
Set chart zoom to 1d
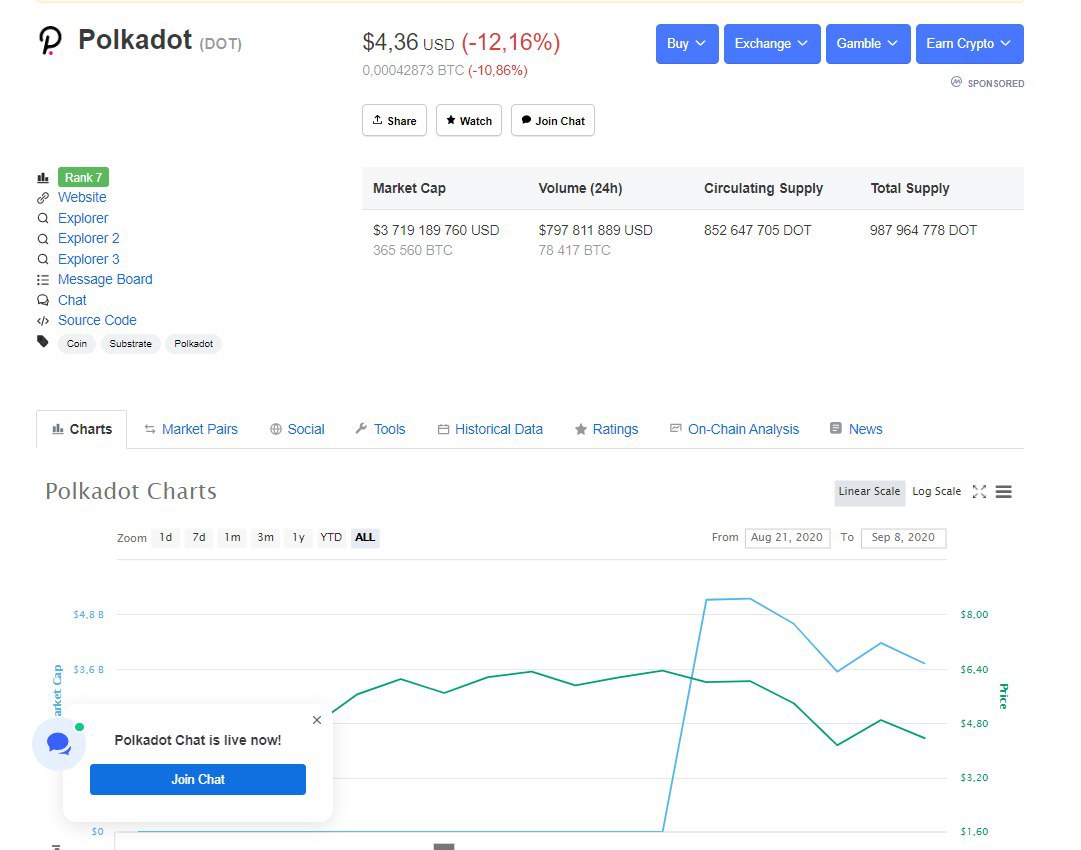[x=166, y=537]
